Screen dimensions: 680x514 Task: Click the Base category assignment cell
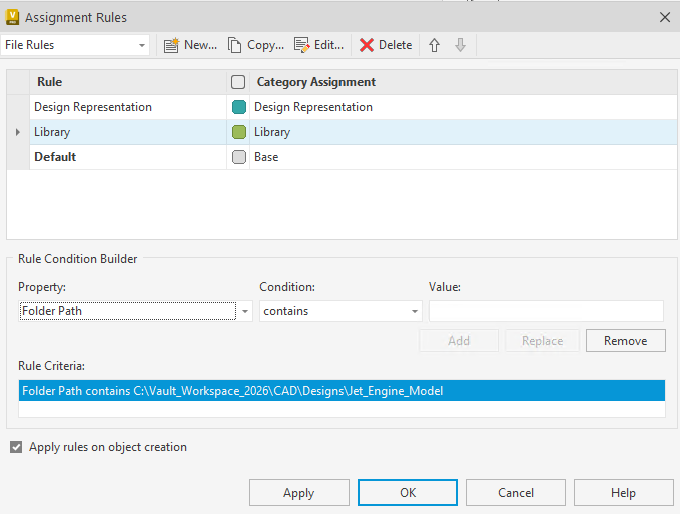463,157
